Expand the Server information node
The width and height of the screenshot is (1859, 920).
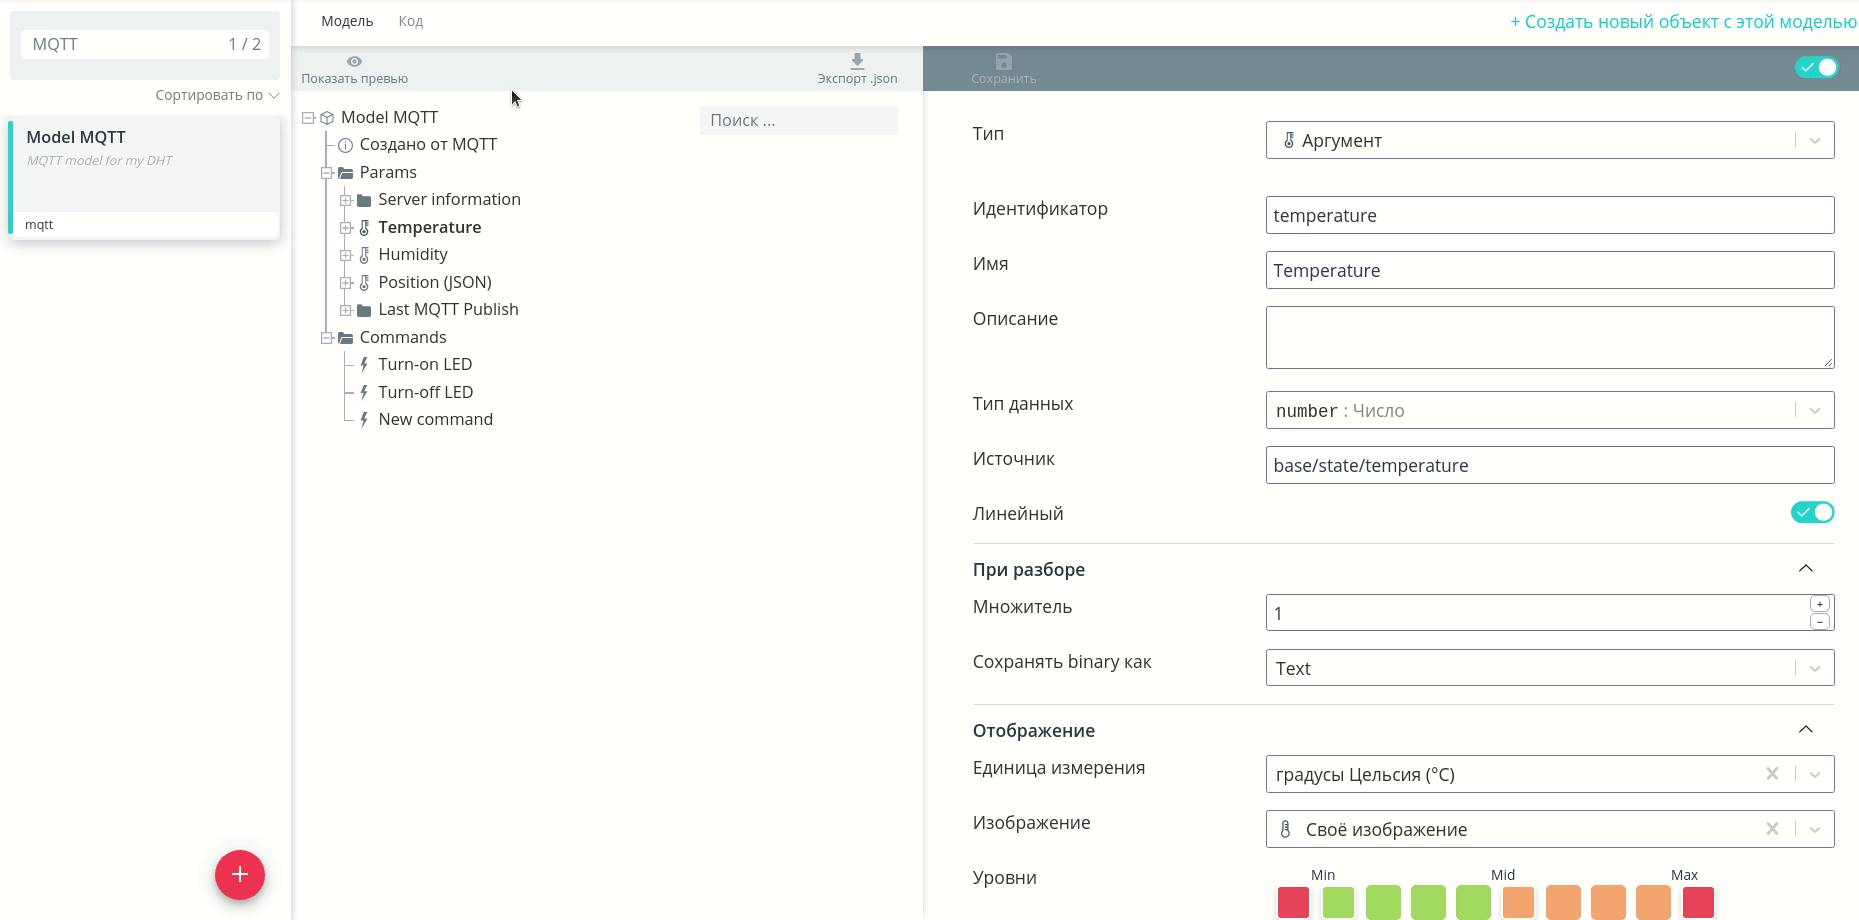[x=346, y=200]
